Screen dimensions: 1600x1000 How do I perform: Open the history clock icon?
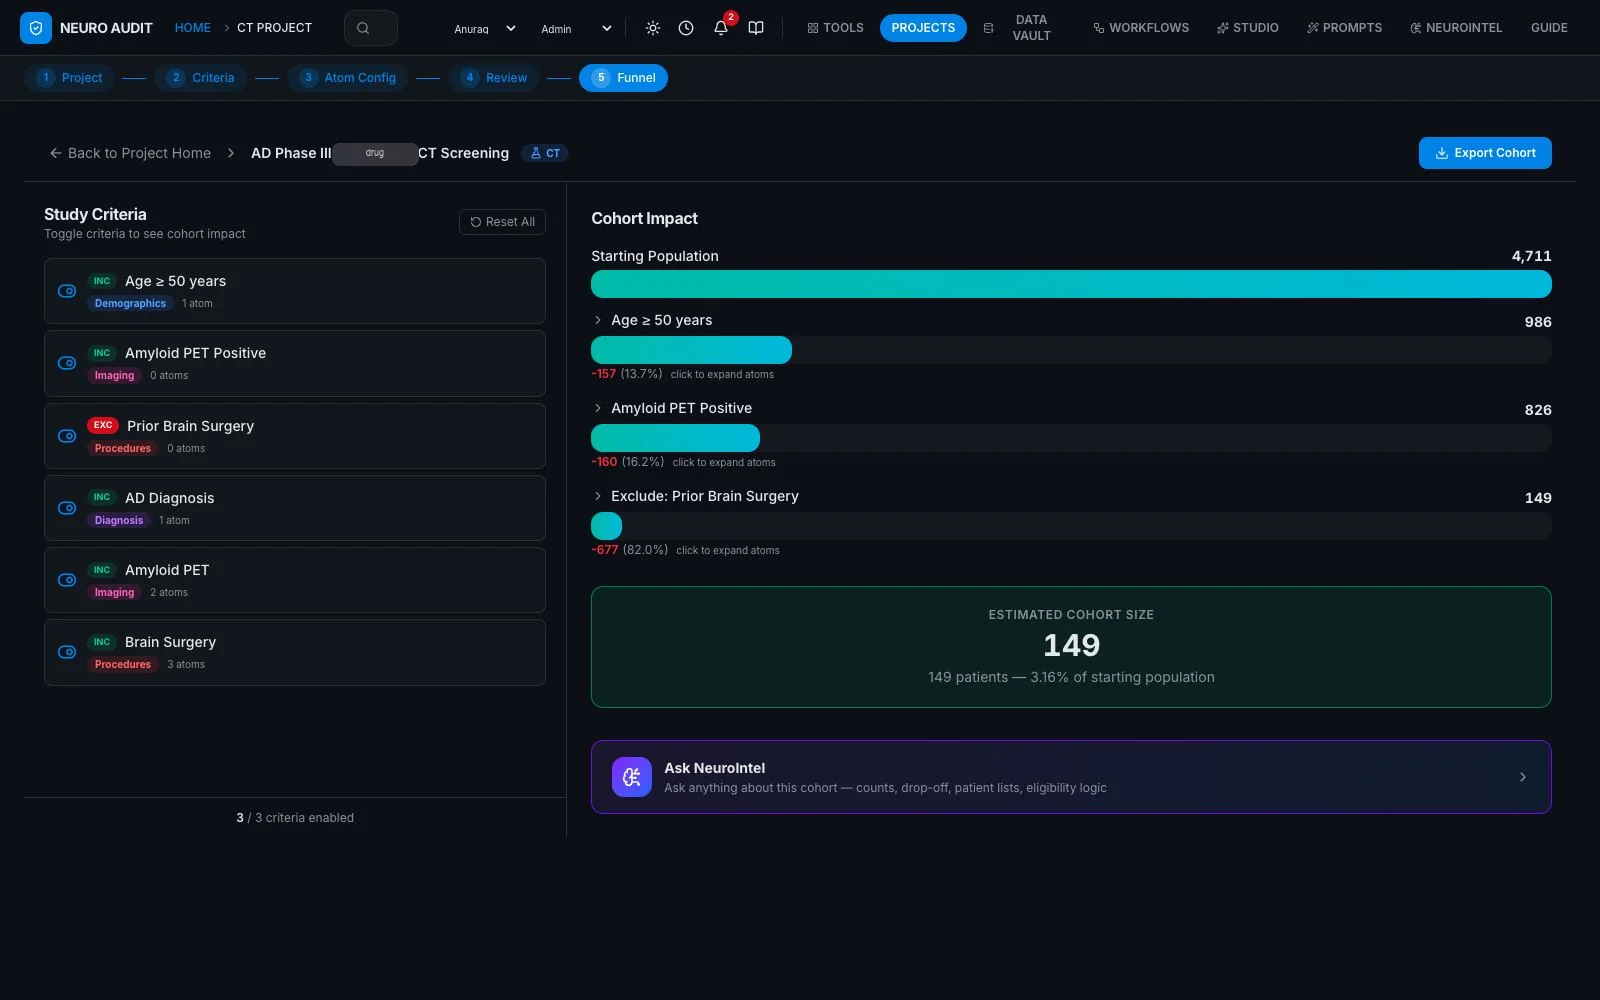(686, 28)
